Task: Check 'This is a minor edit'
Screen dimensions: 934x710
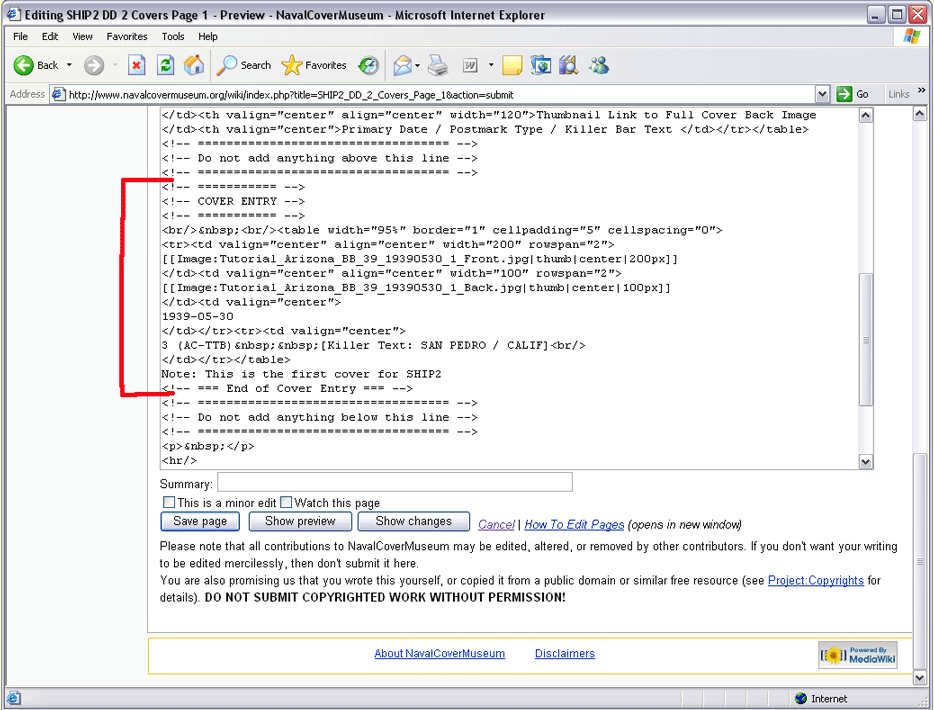Action: (169, 502)
